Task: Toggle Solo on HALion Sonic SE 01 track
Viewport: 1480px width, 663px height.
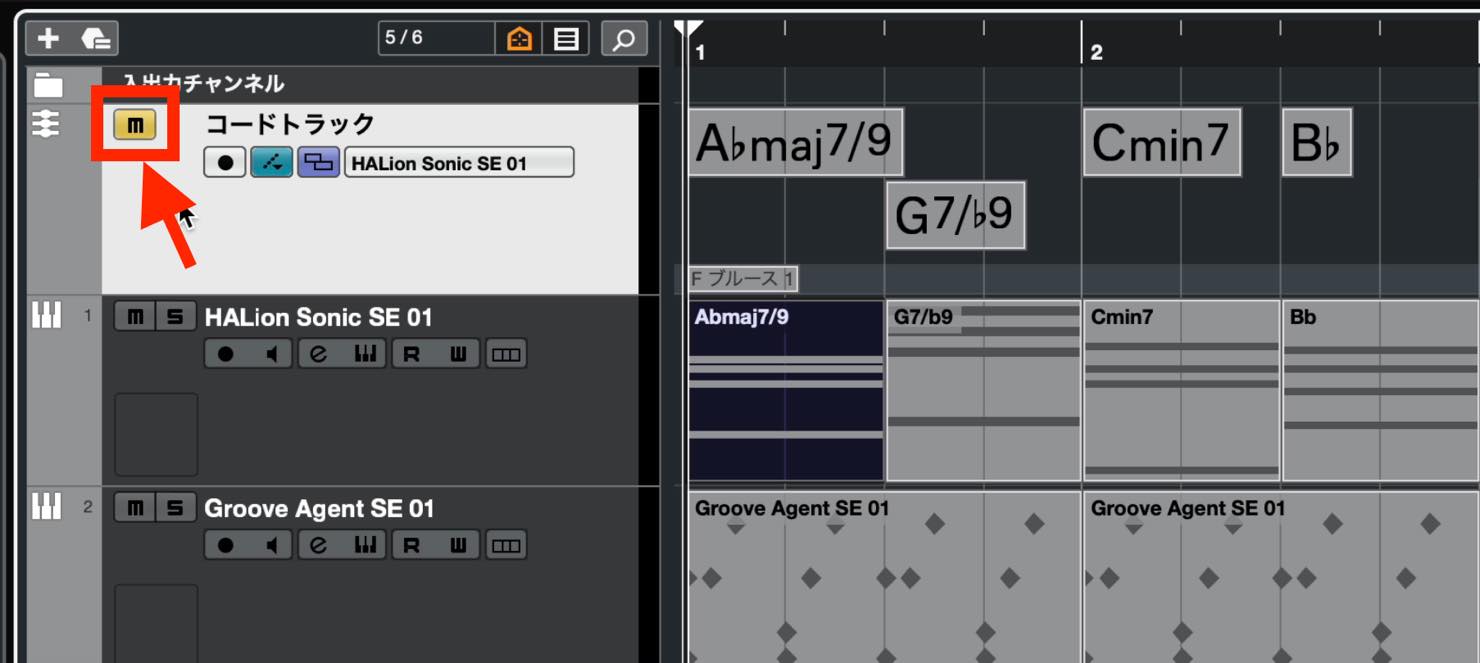Action: (x=175, y=317)
